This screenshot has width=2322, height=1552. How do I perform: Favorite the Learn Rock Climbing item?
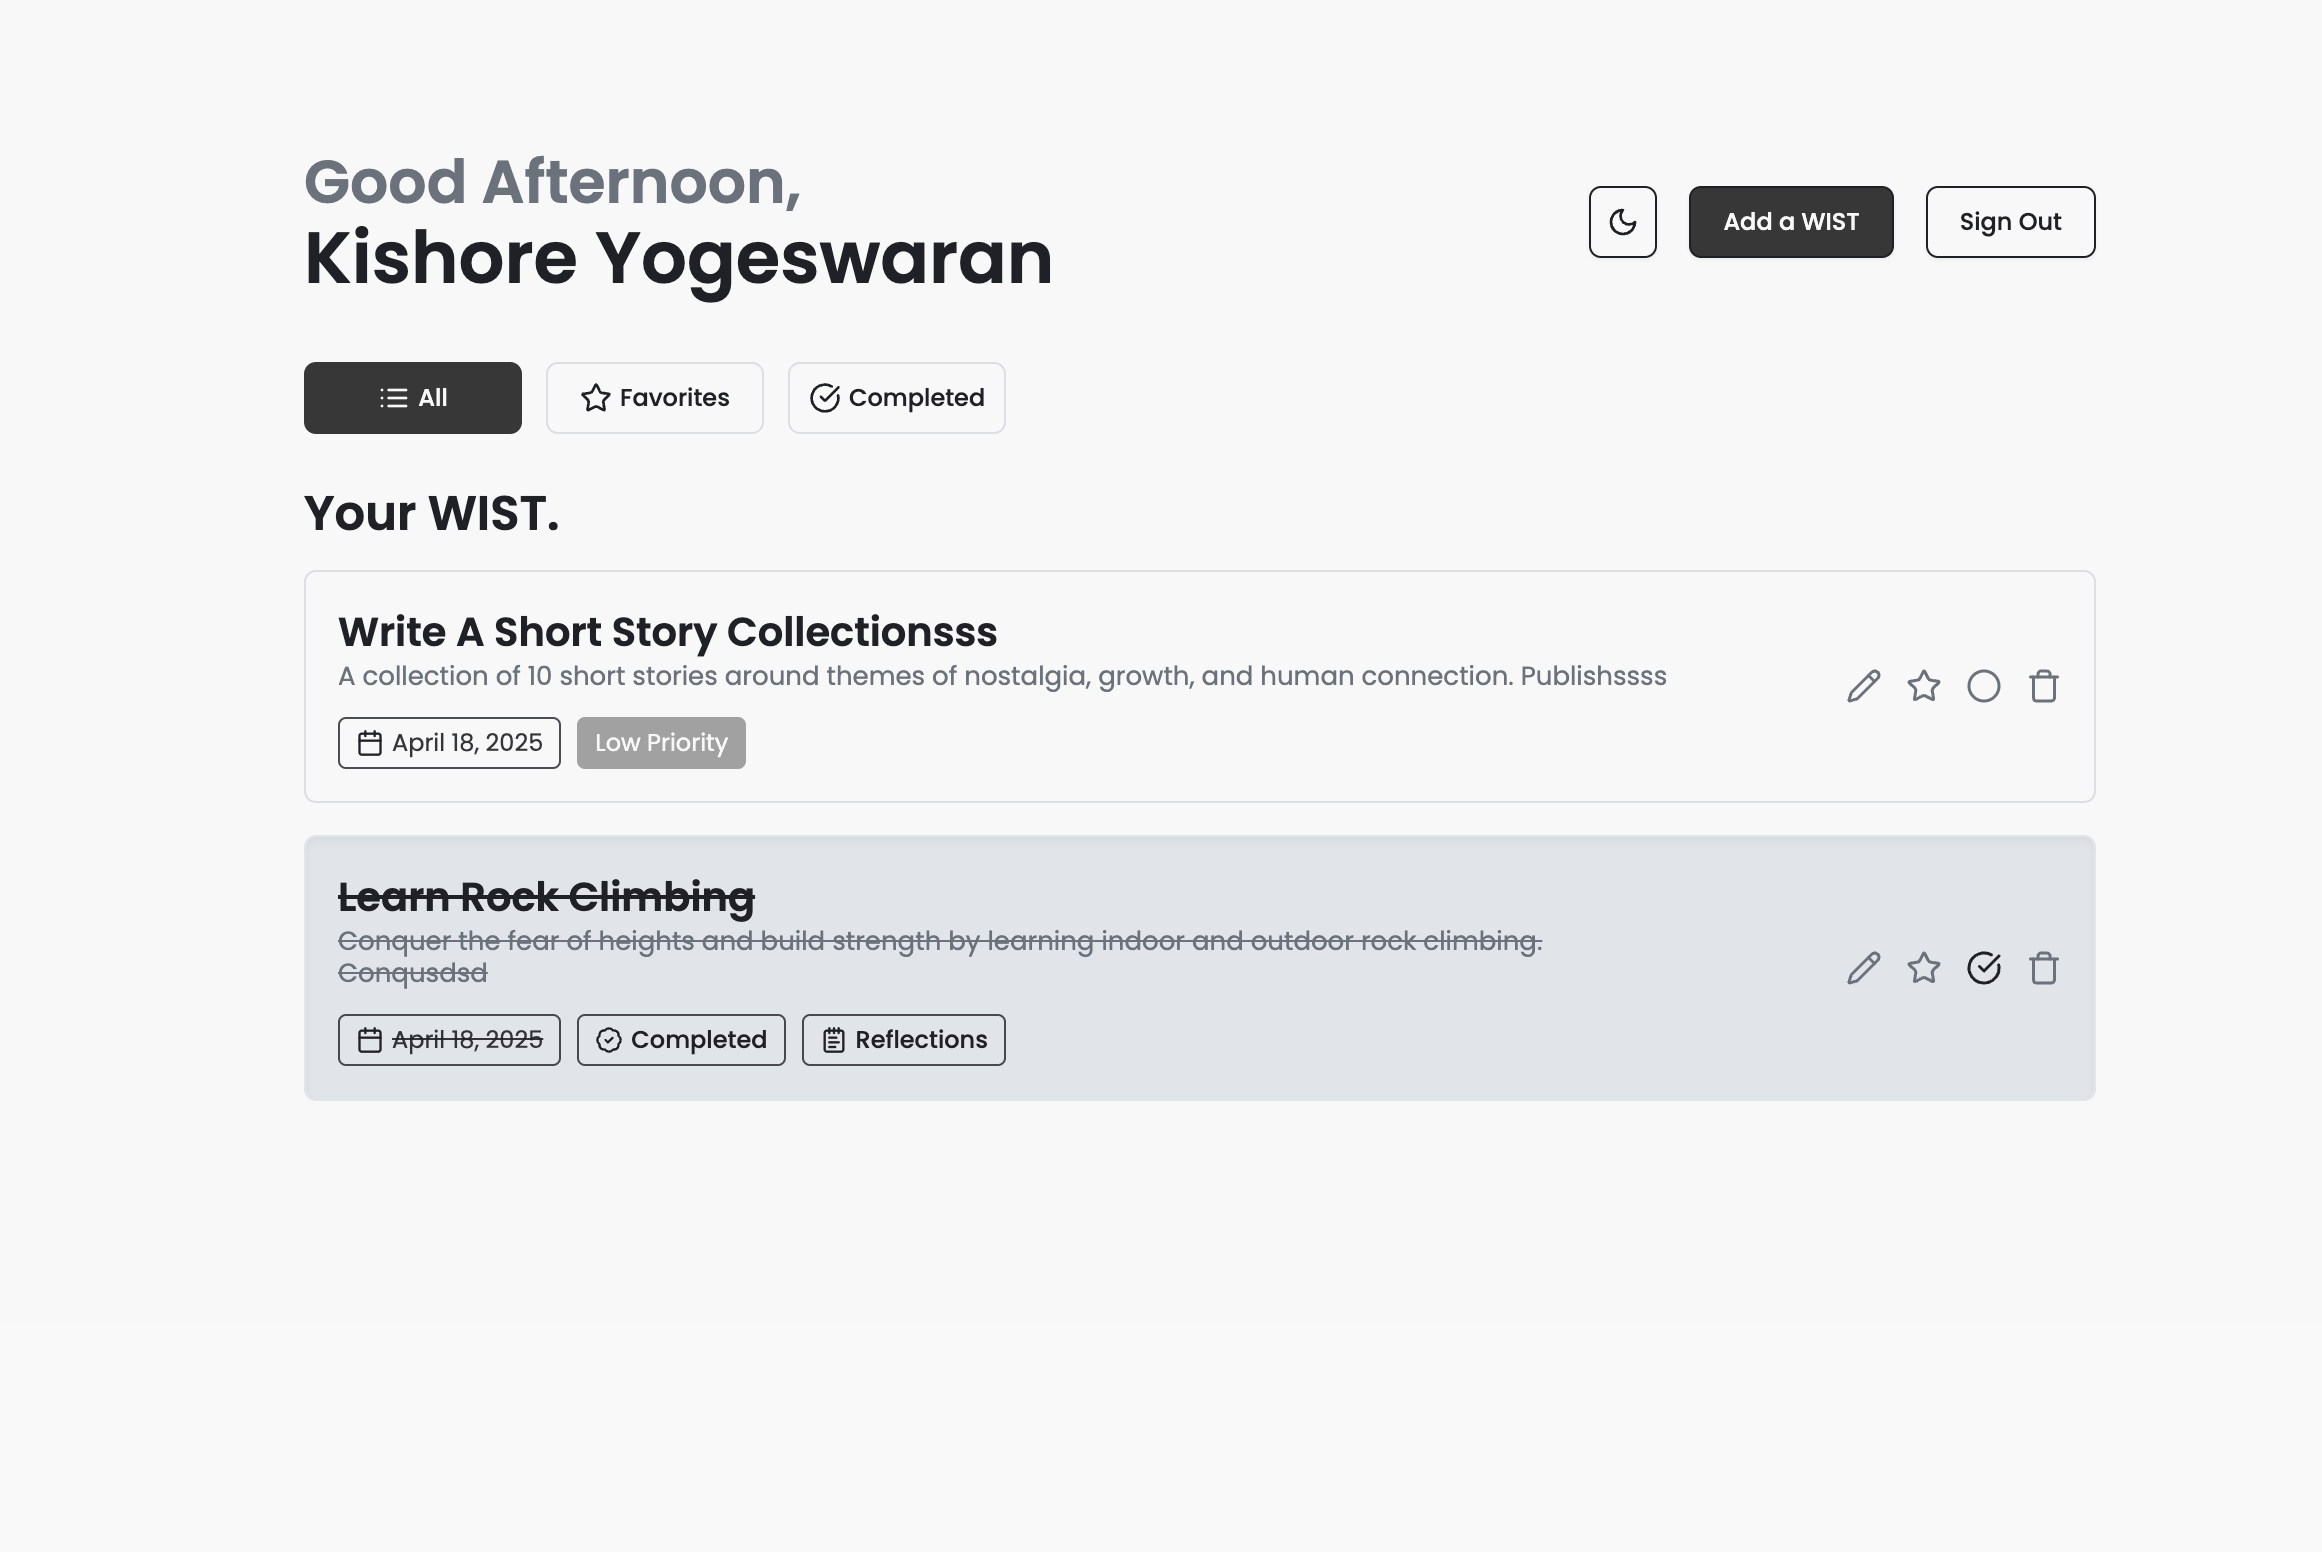(1923, 968)
